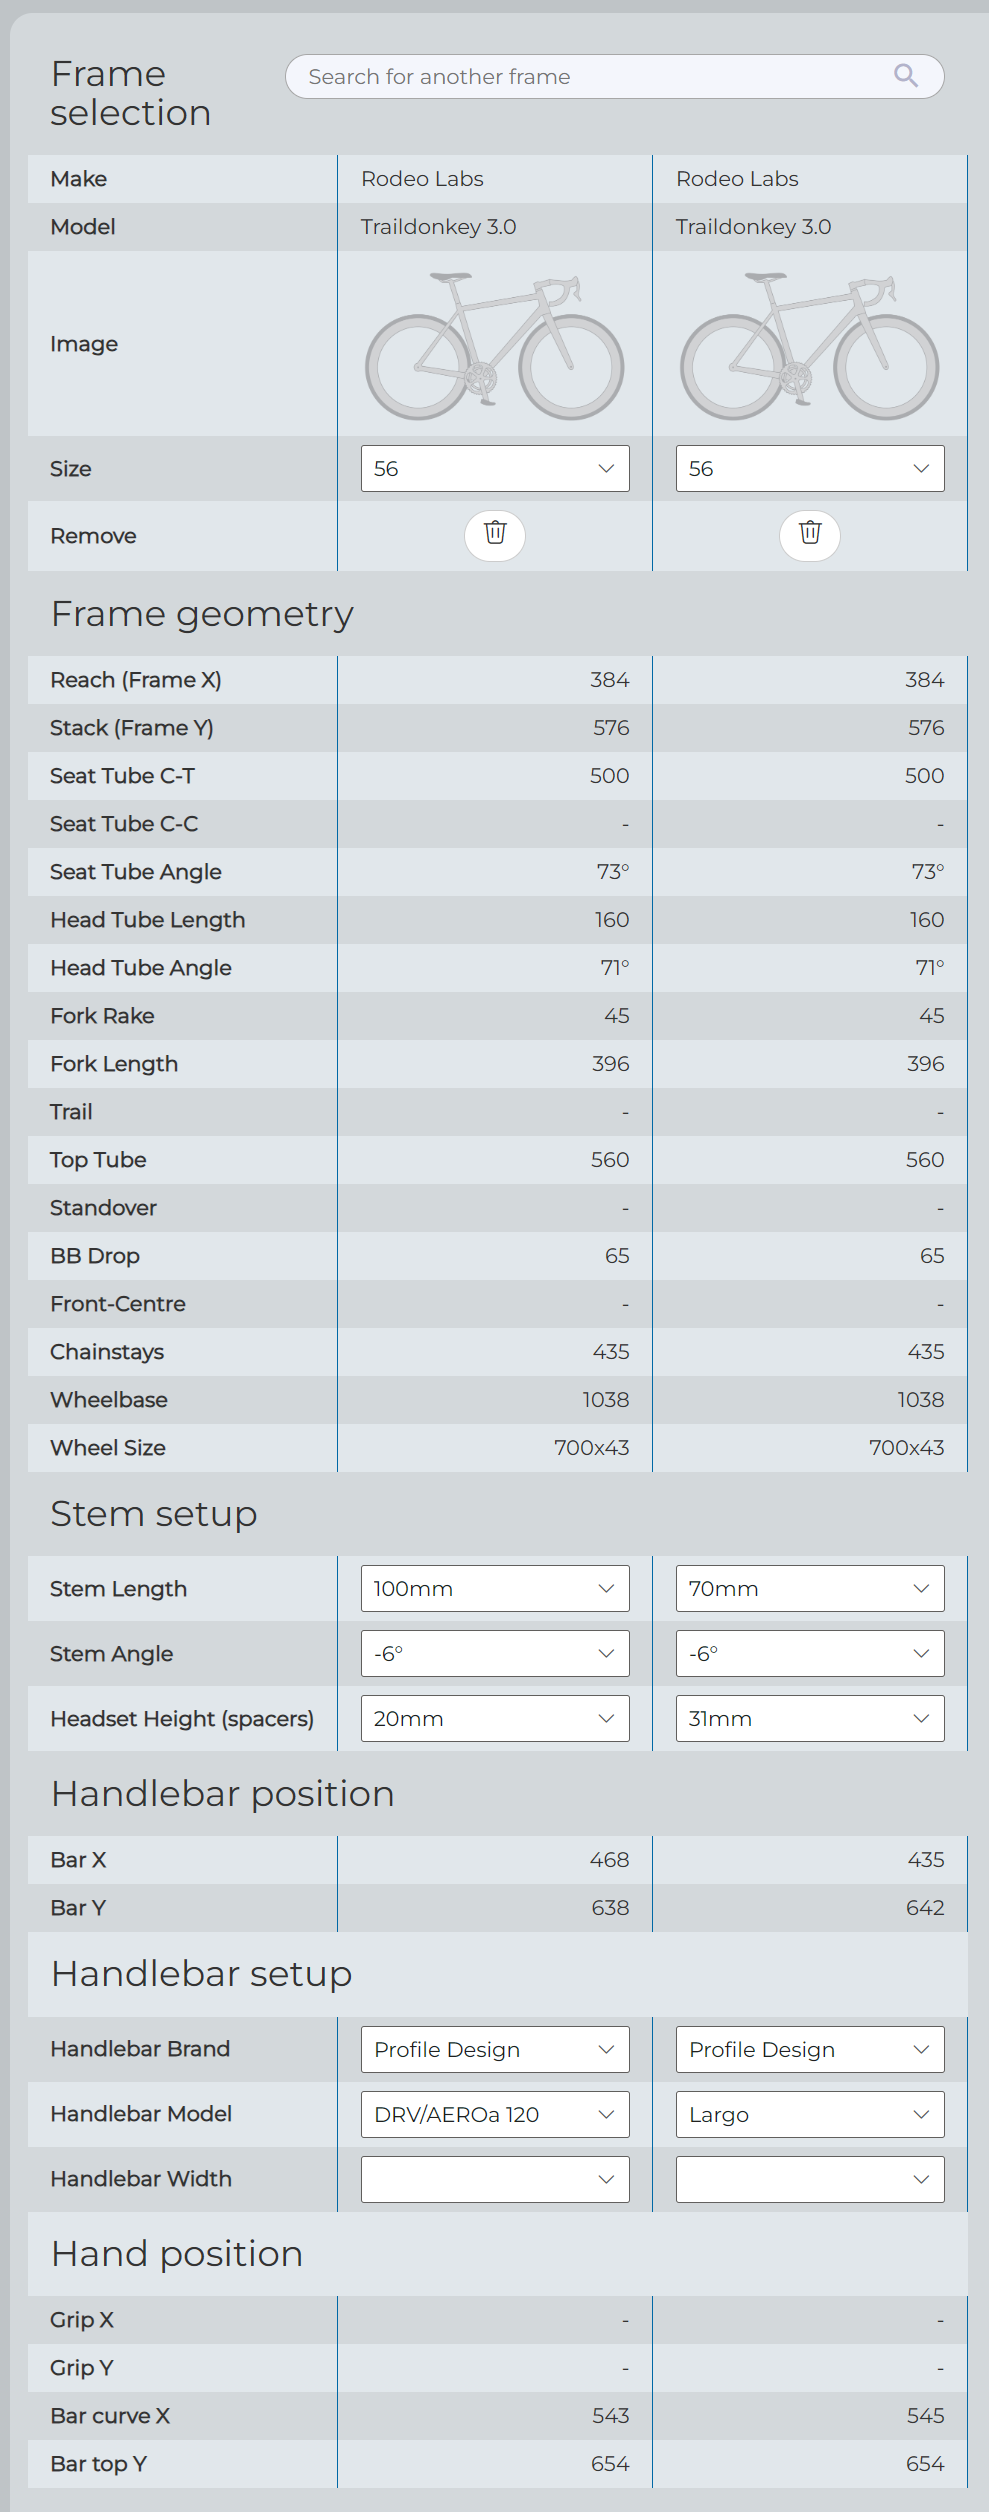Click the 'Wheelbase' row label
The width and height of the screenshot is (989, 2512).
point(109,1400)
